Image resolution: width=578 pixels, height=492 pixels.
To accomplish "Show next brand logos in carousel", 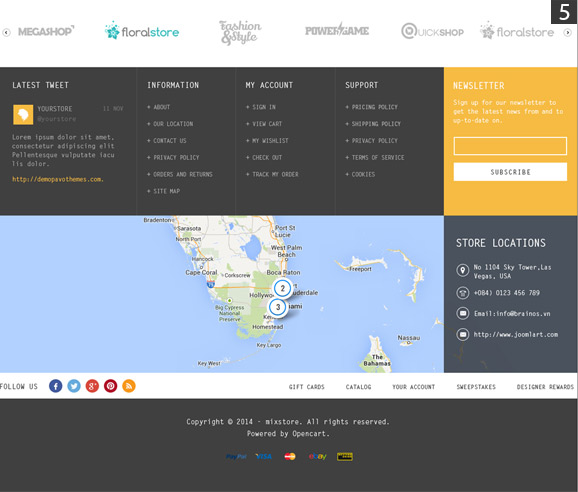I will click(x=568, y=32).
